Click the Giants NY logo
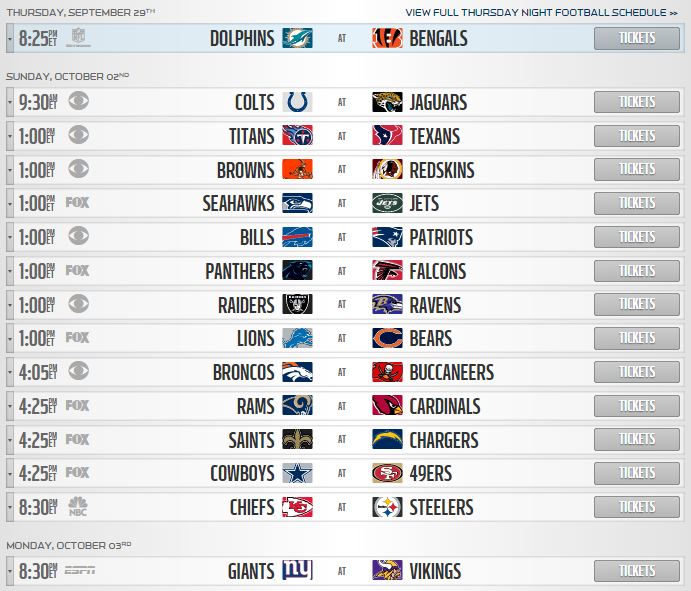 point(297,571)
